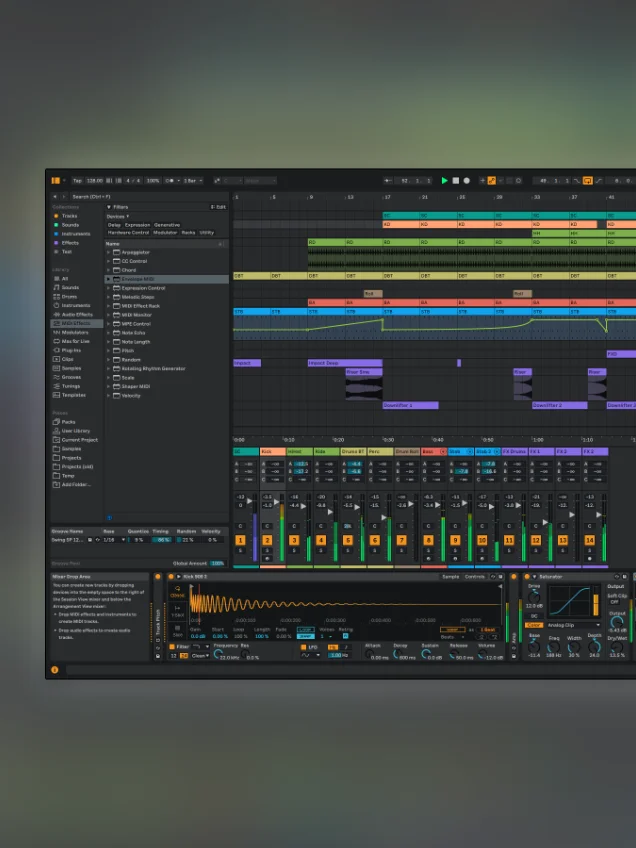The height and width of the screenshot is (848, 636).
Task: Open the 1 Bar quantization menu
Action: pos(193,181)
